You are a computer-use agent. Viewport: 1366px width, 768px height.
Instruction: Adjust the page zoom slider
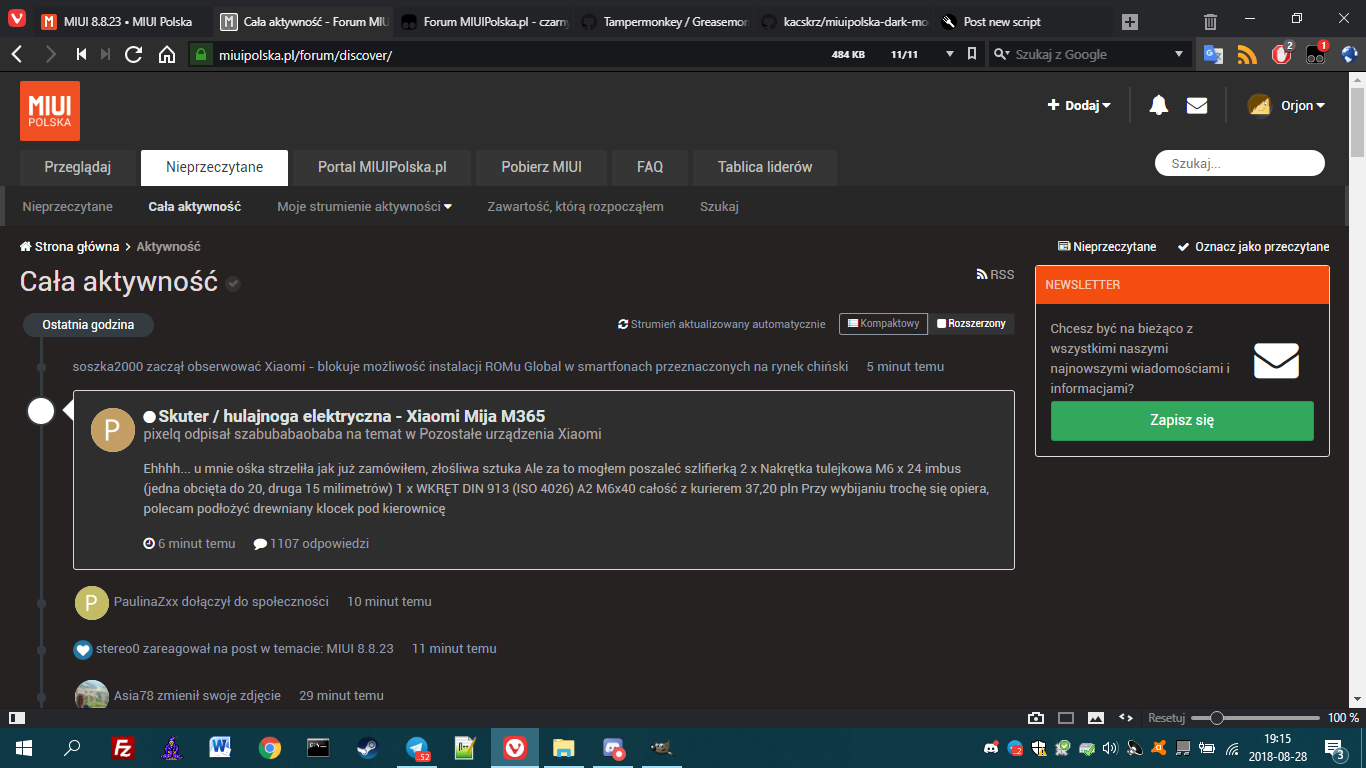coord(1217,718)
